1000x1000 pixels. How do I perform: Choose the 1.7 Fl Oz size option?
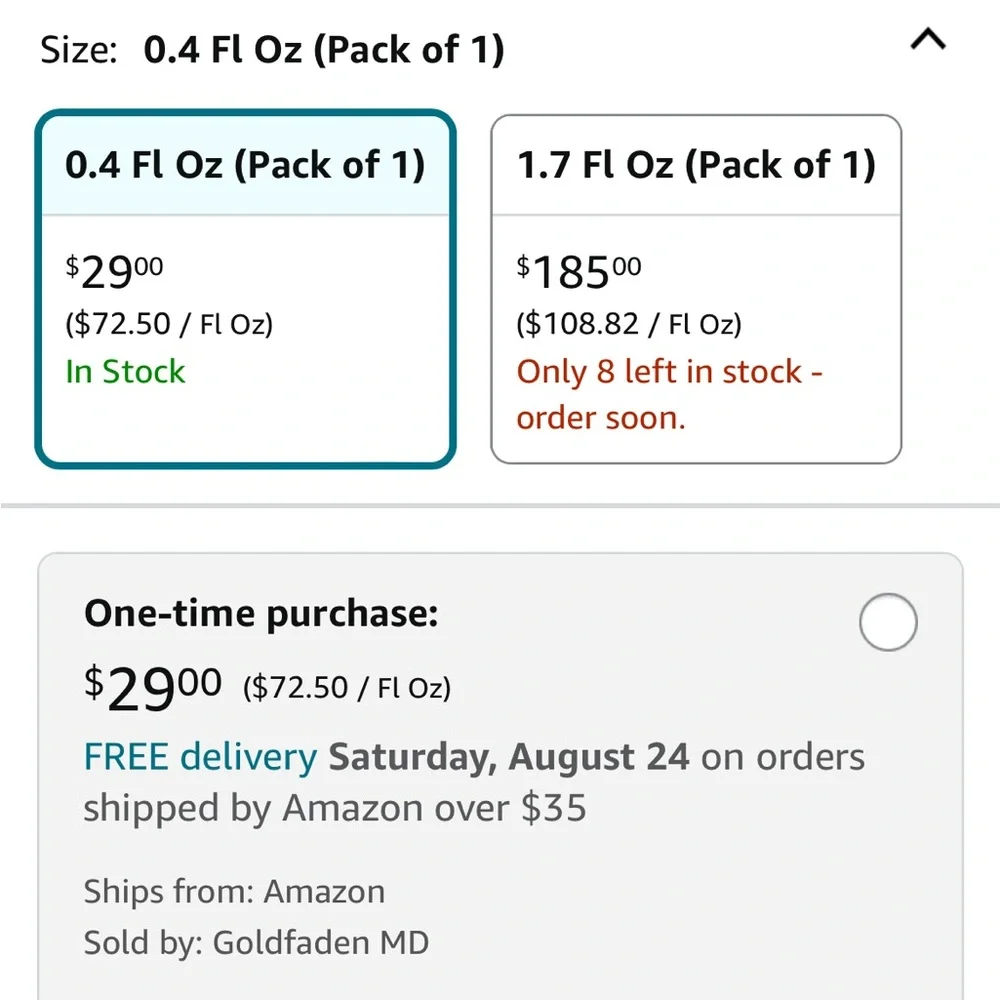(x=696, y=289)
